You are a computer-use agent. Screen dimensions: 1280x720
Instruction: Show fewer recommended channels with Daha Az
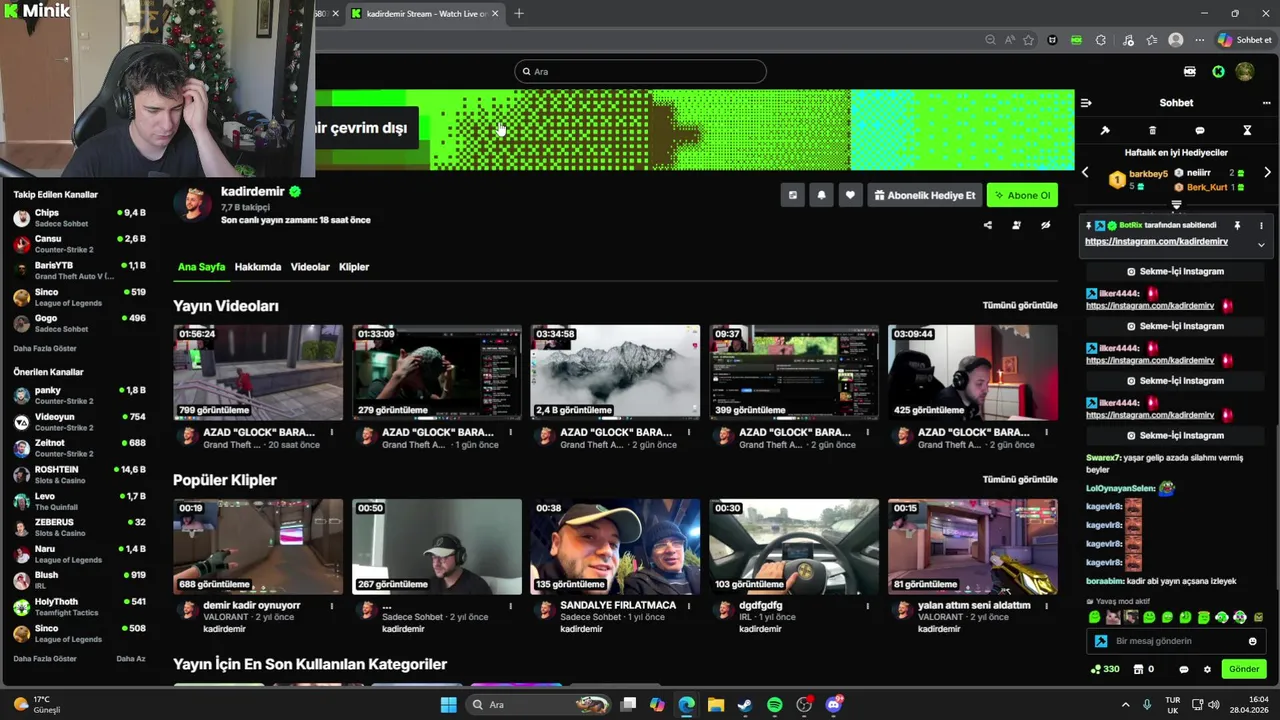(131, 659)
